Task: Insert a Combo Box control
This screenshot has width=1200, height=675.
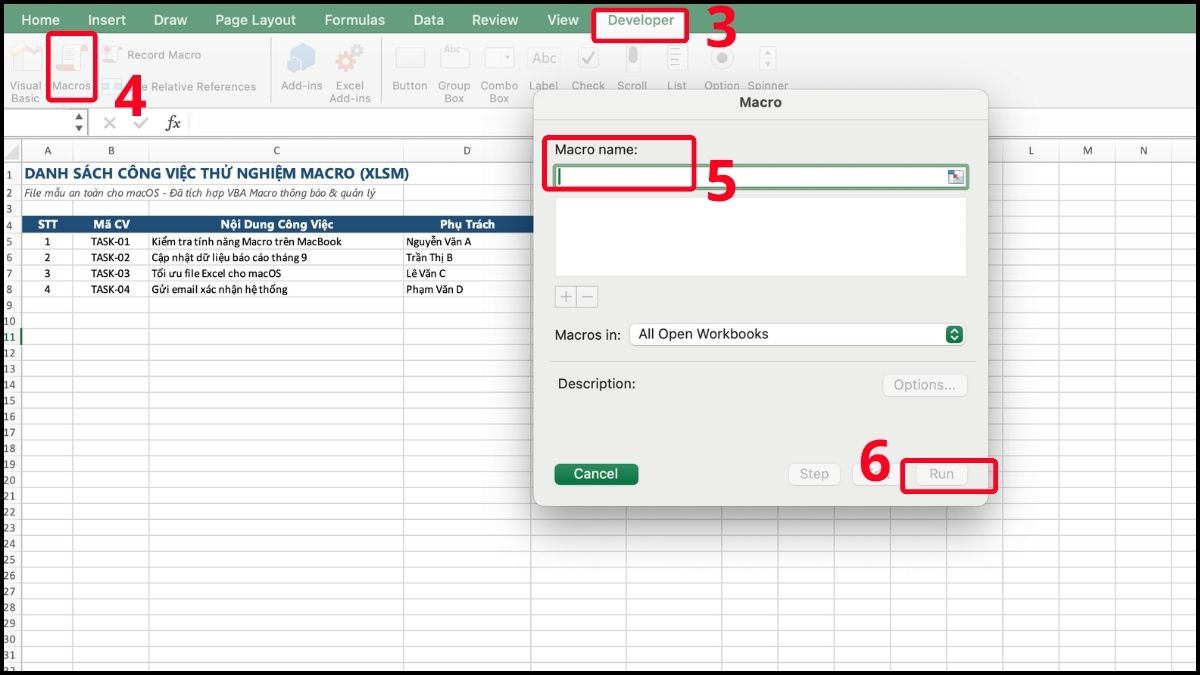Action: (x=499, y=72)
